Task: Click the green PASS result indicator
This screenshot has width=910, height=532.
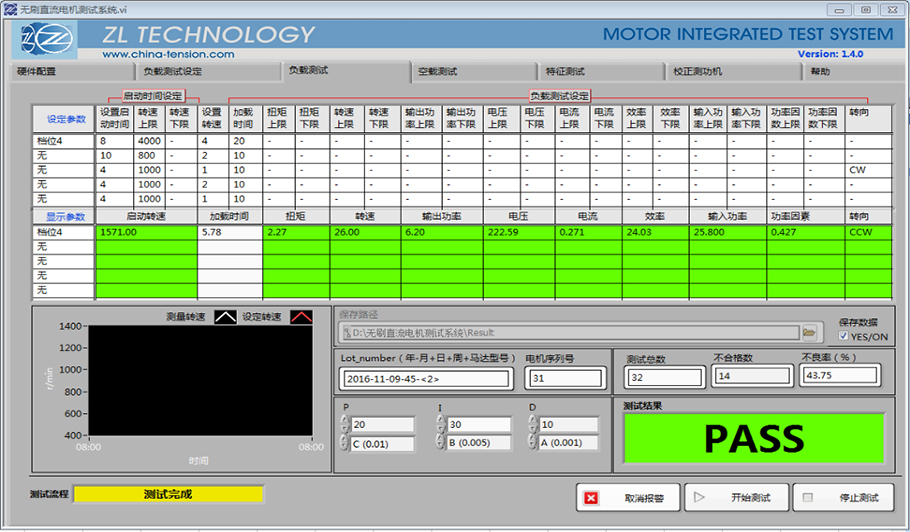Action: click(x=753, y=439)
